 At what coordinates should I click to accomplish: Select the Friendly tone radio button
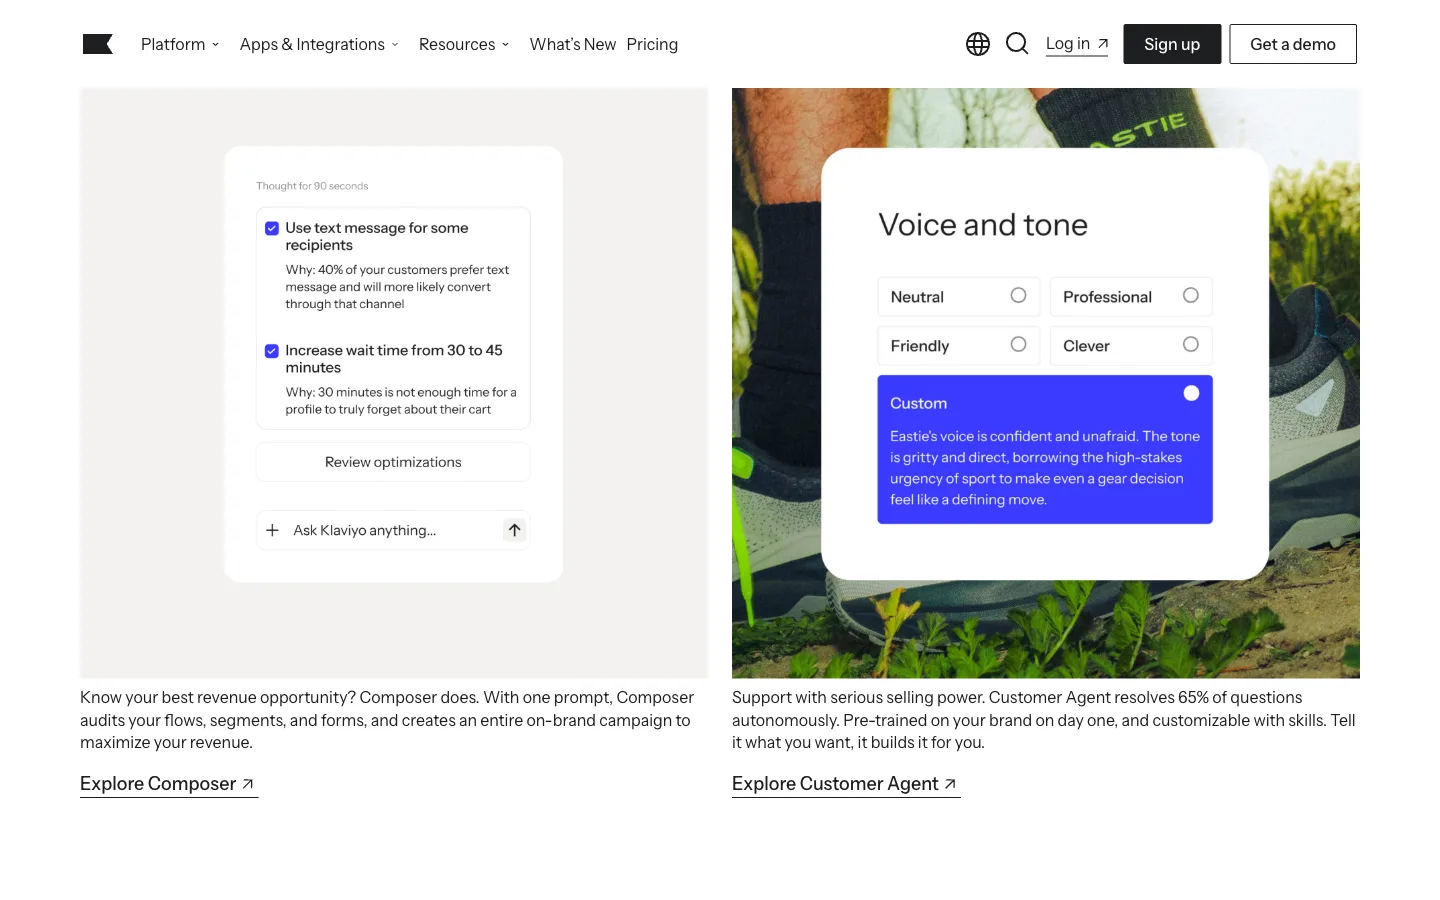click(x=1018, y=344)
